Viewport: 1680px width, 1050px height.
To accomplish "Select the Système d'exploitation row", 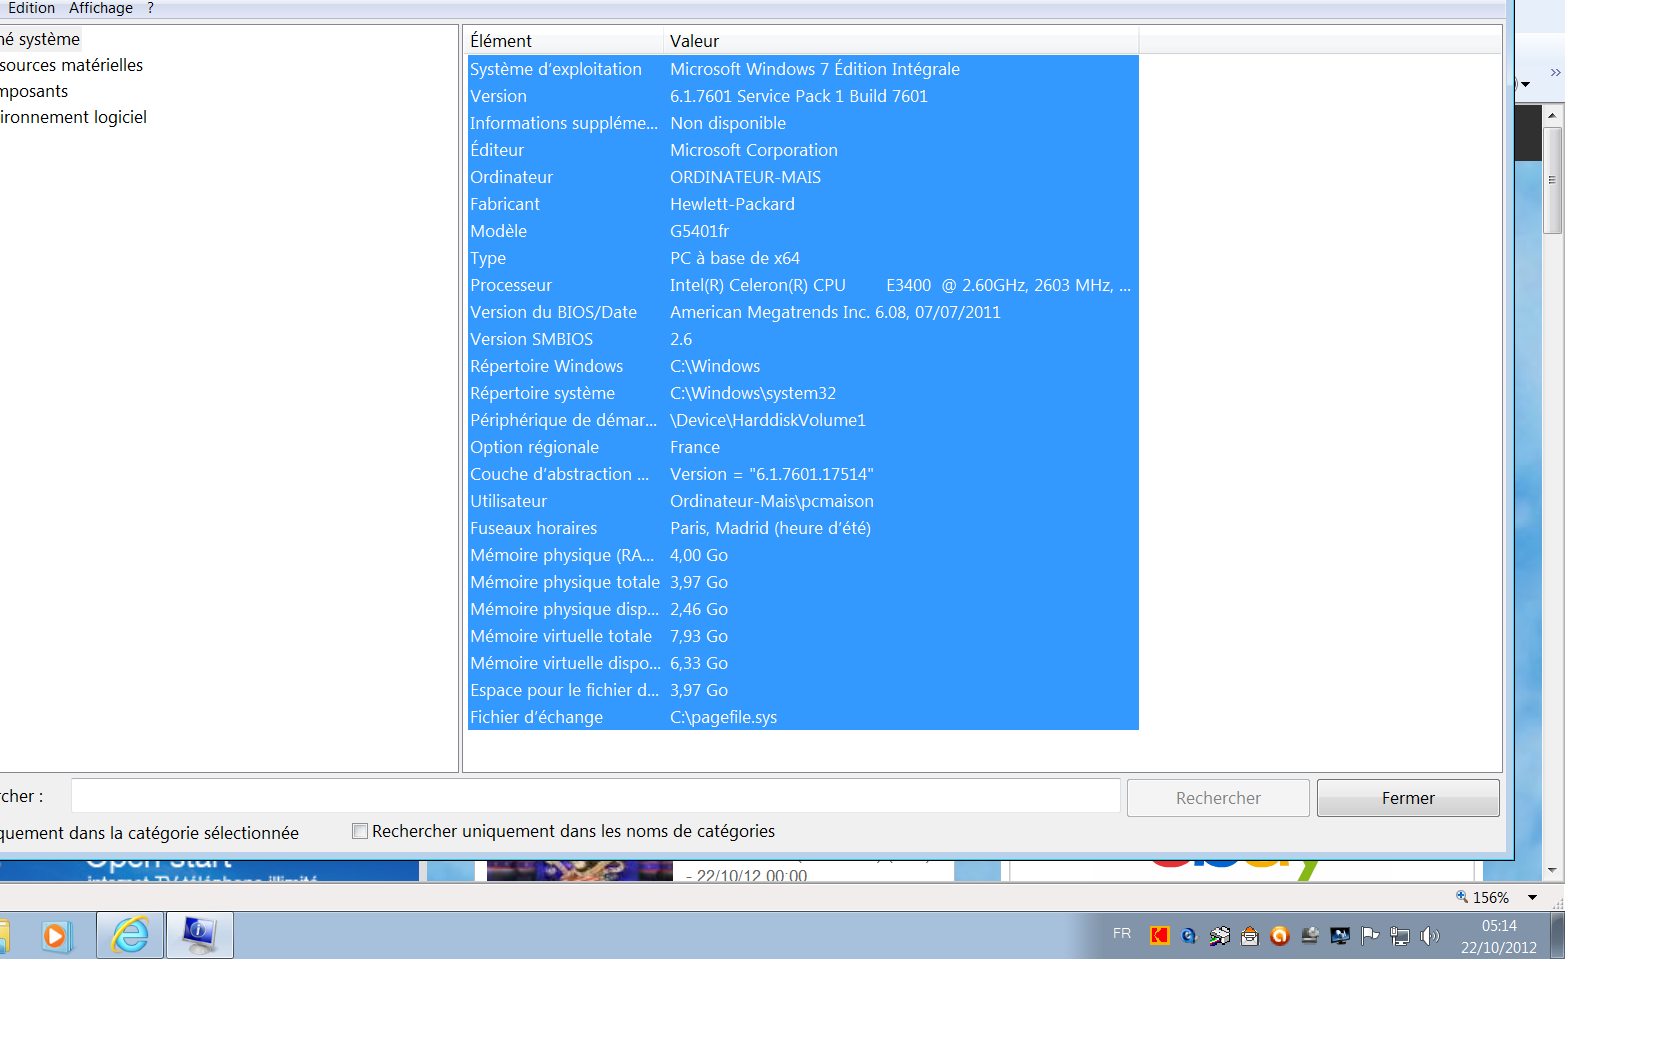I will (x=803, y=69).
